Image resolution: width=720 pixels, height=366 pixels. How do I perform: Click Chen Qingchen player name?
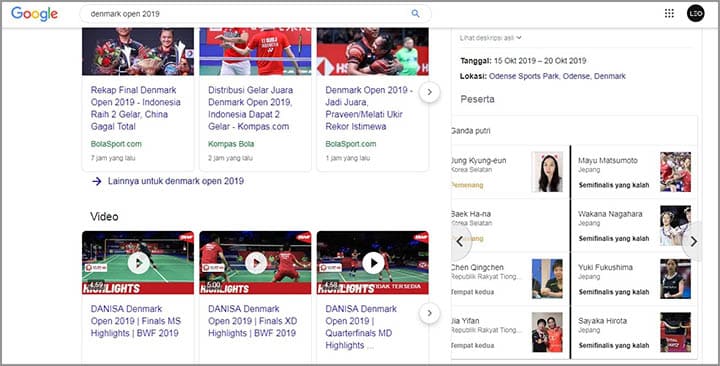477,267
